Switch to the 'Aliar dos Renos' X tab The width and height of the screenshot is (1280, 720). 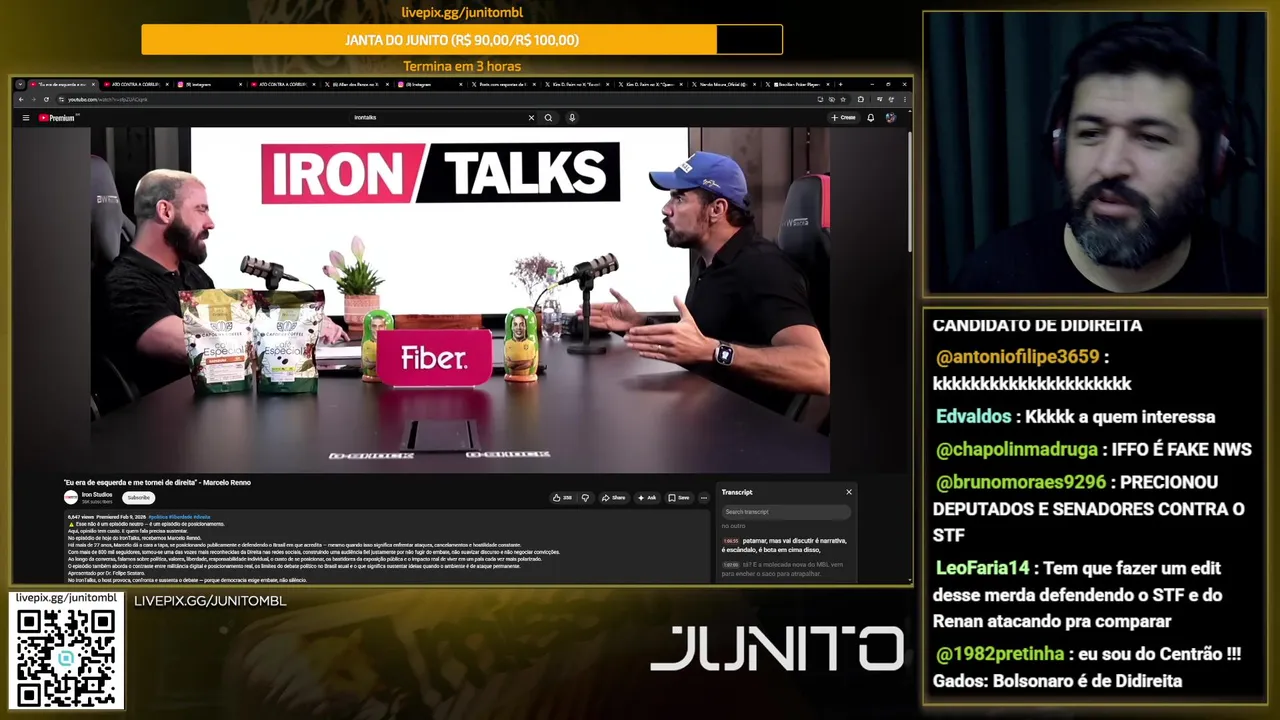(358, 85)
